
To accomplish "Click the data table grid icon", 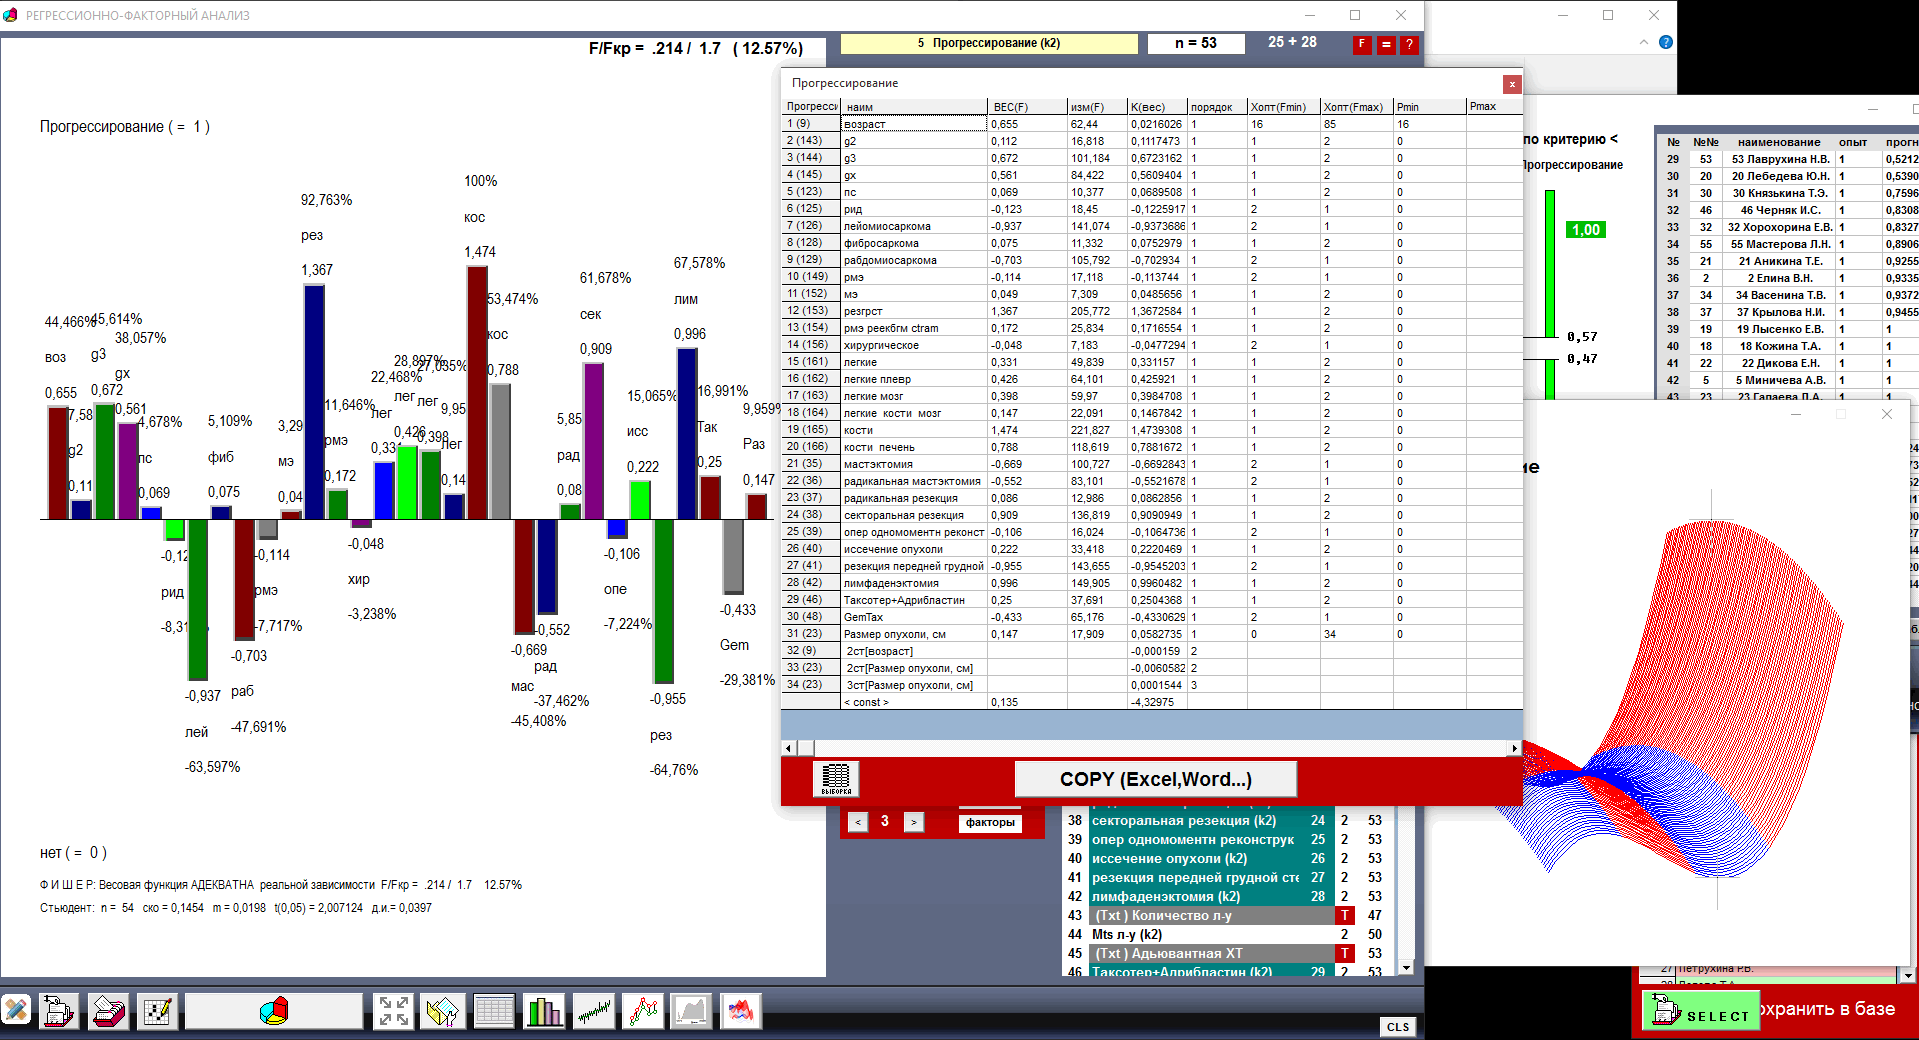I will click(493, 1011).
